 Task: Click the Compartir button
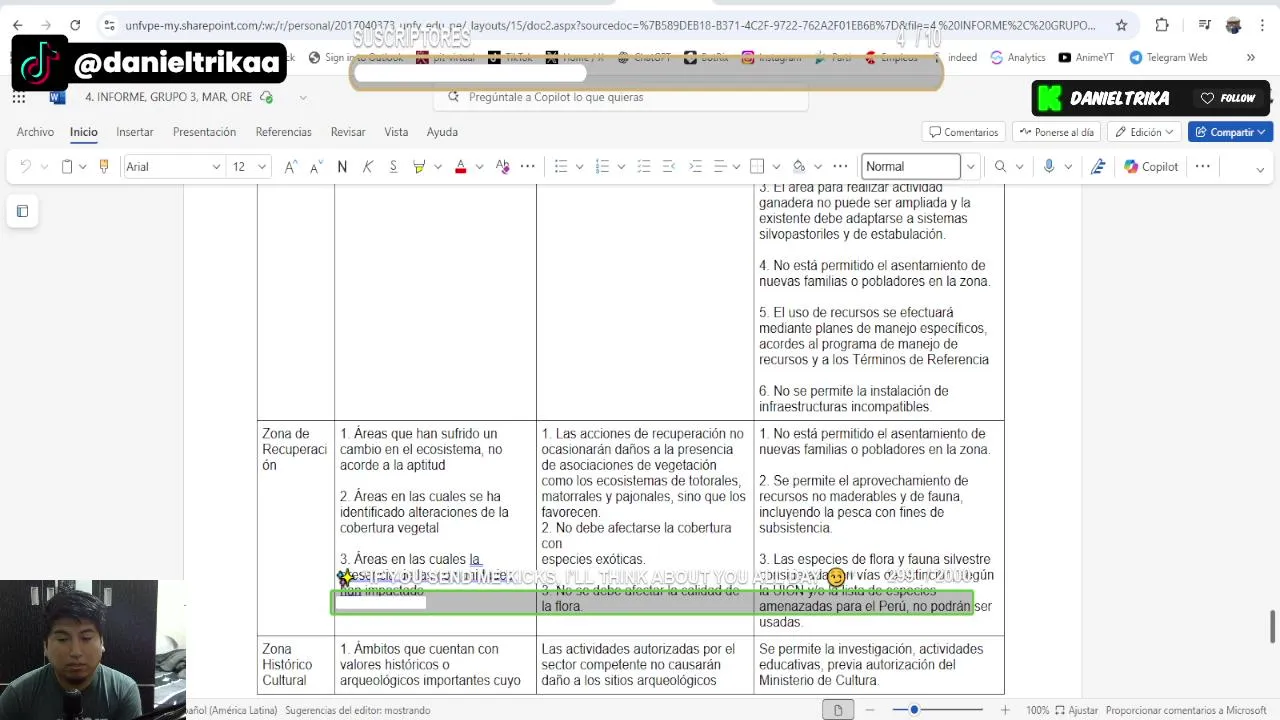1230,132
